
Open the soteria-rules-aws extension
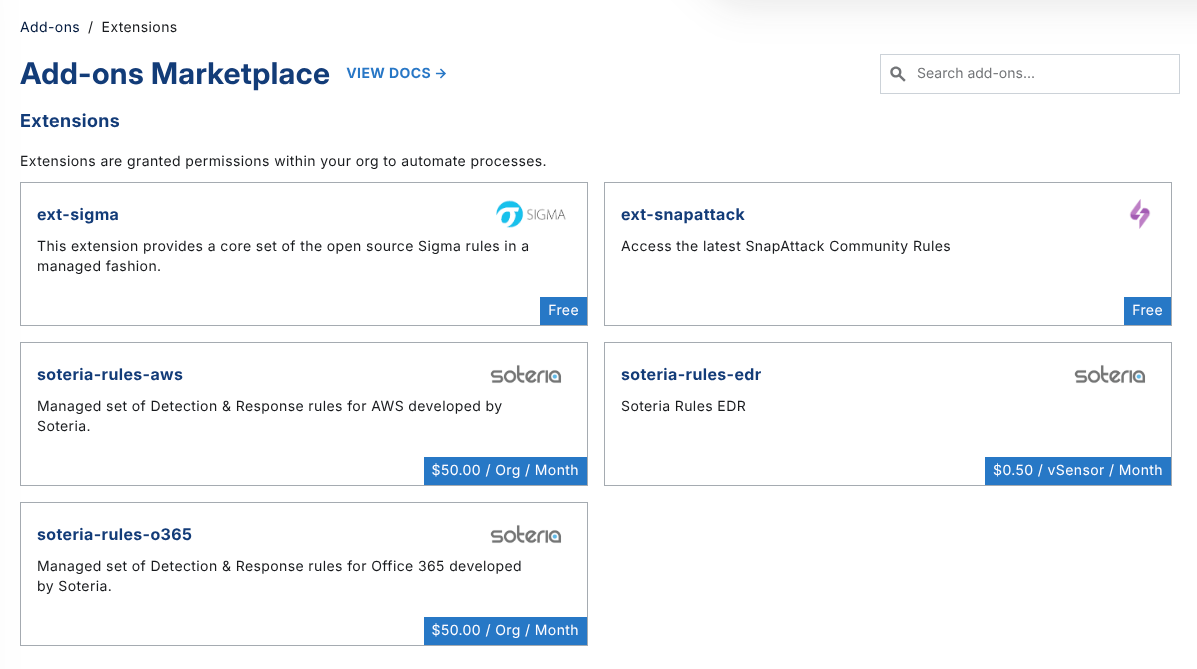coord(110,375)
